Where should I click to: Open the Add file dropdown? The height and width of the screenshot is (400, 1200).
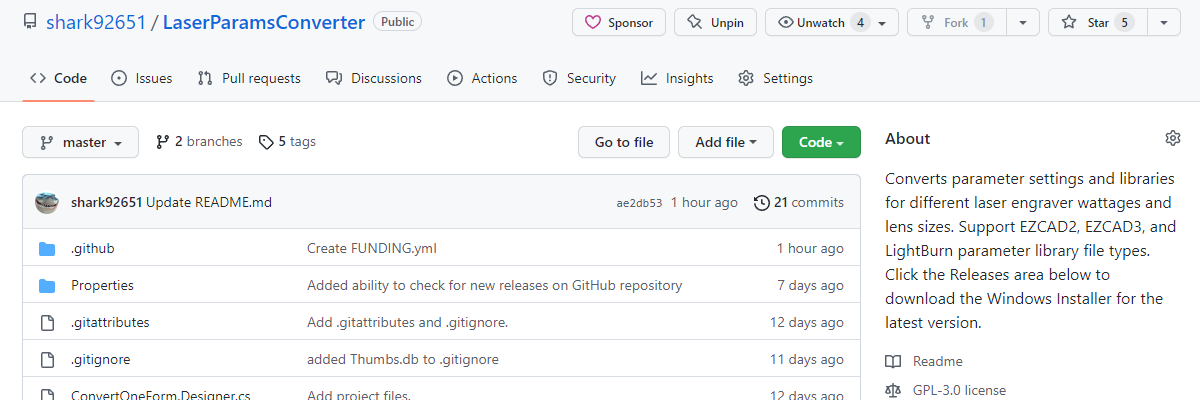coord(726,142)
